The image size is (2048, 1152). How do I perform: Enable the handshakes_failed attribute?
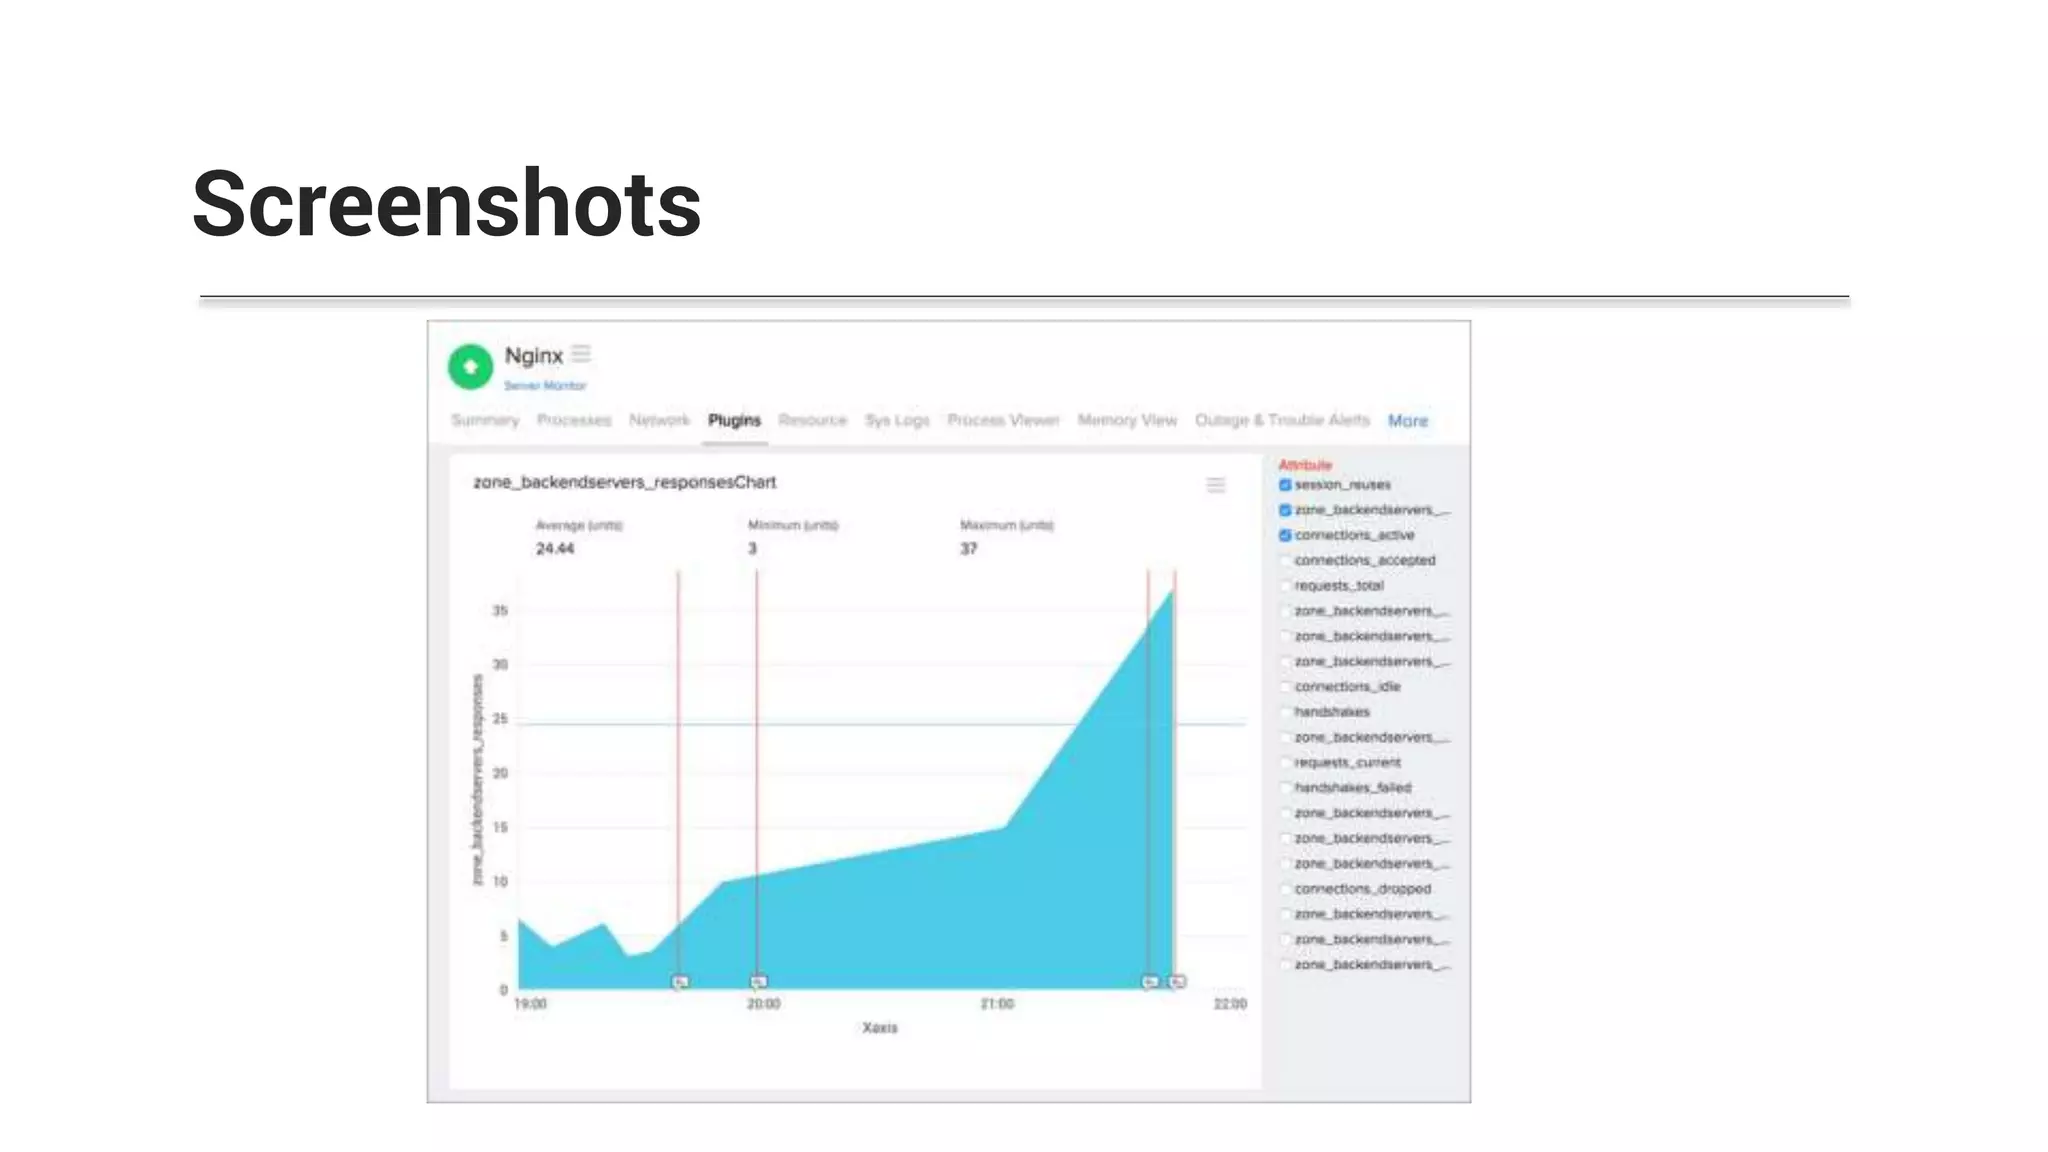point(1285,788)
